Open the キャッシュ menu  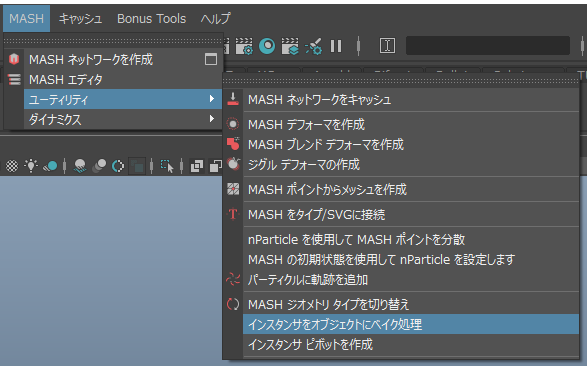tap(80, 18)
